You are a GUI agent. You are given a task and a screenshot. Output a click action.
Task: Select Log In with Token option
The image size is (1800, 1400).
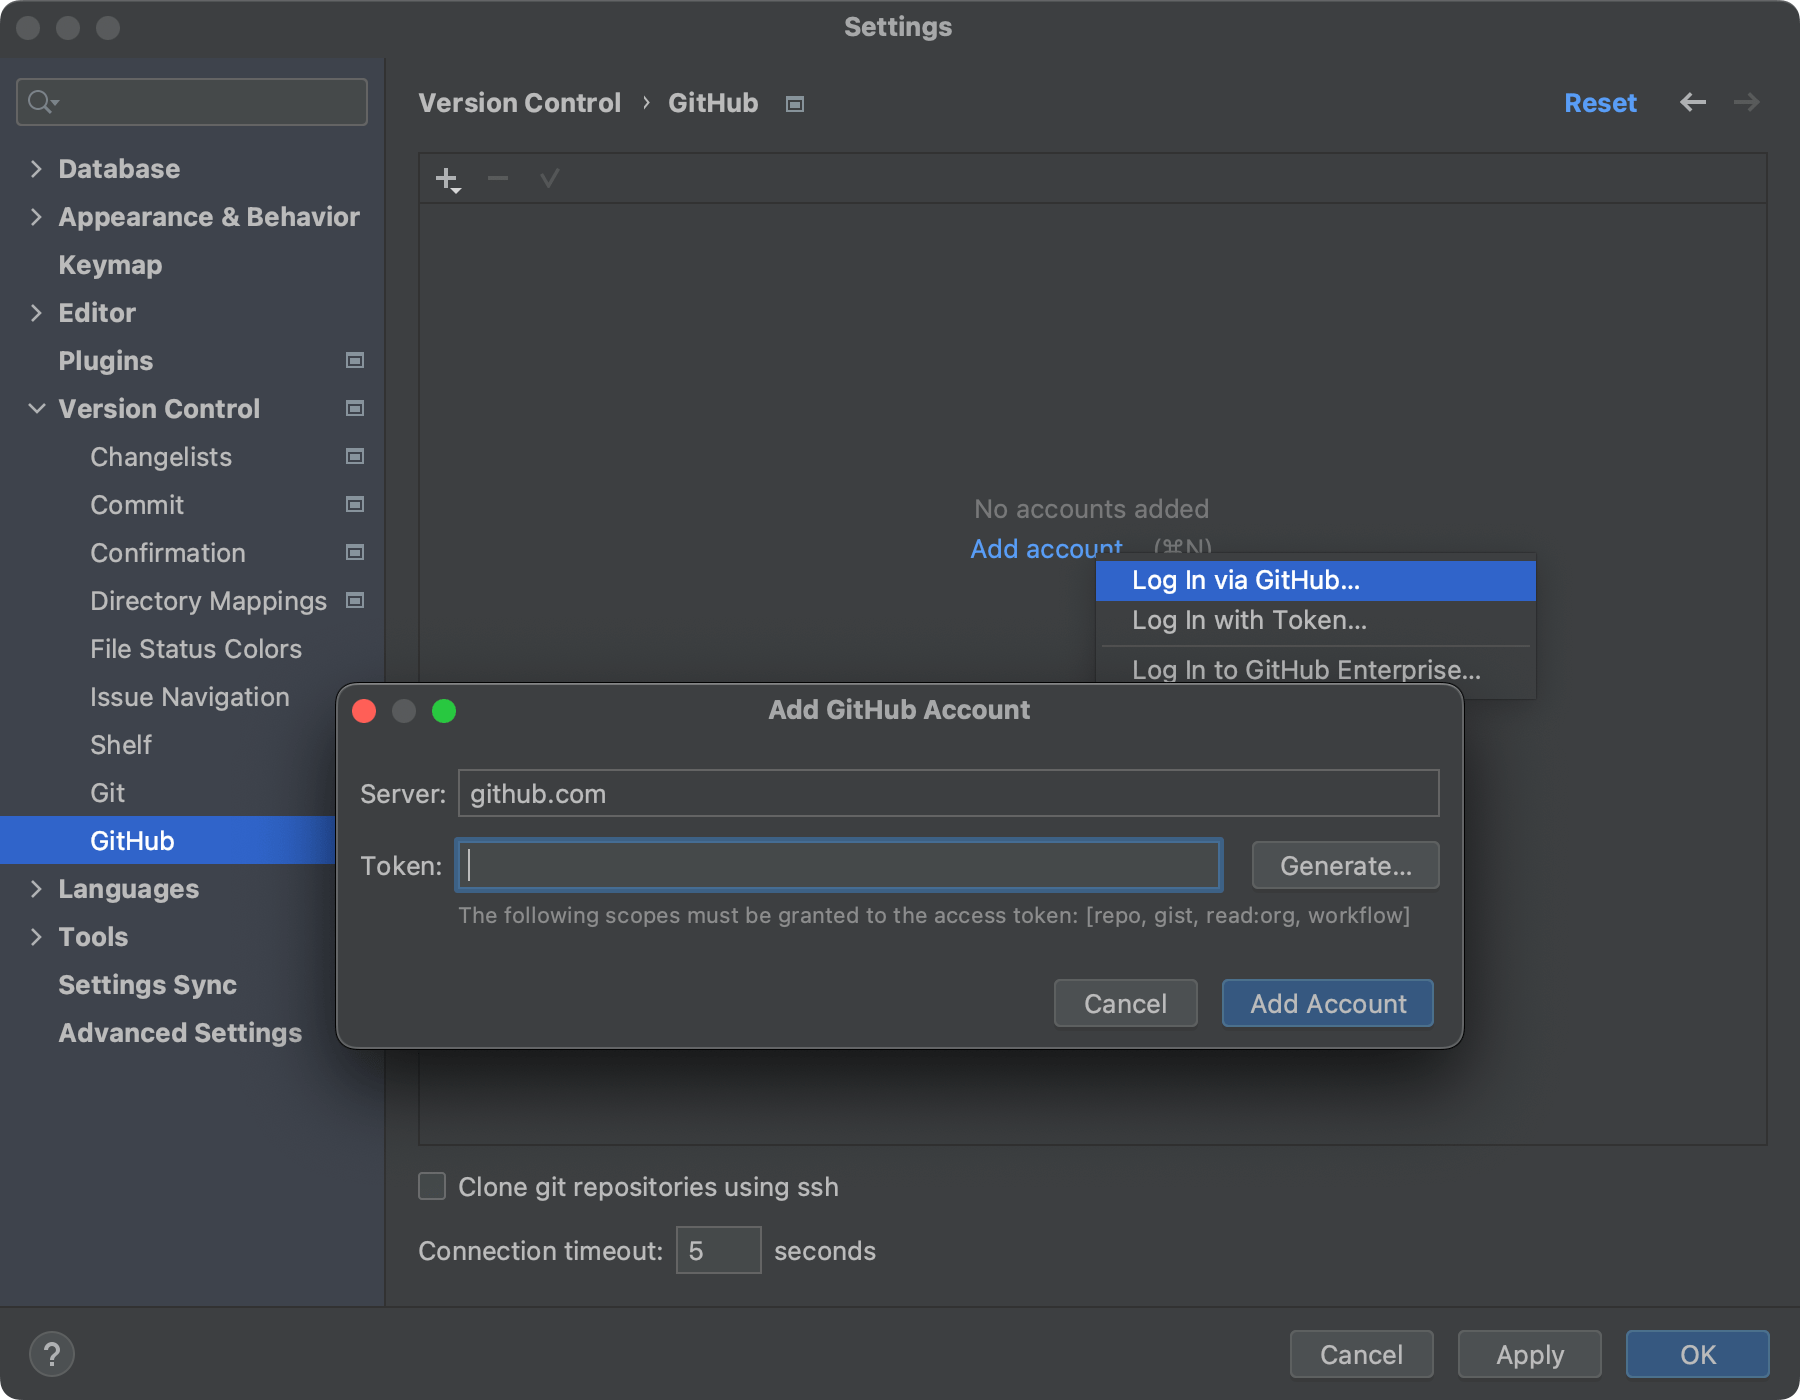[x=1249, y=620]
